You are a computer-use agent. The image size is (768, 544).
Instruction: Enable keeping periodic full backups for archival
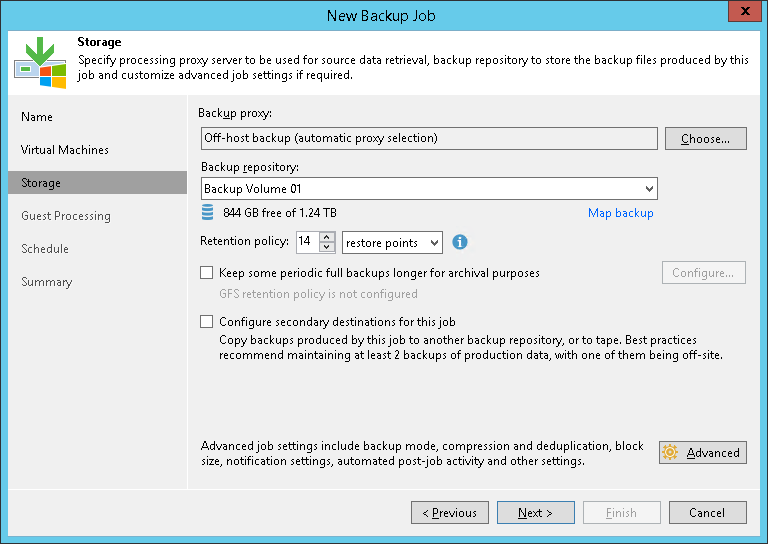click(207, 272)
